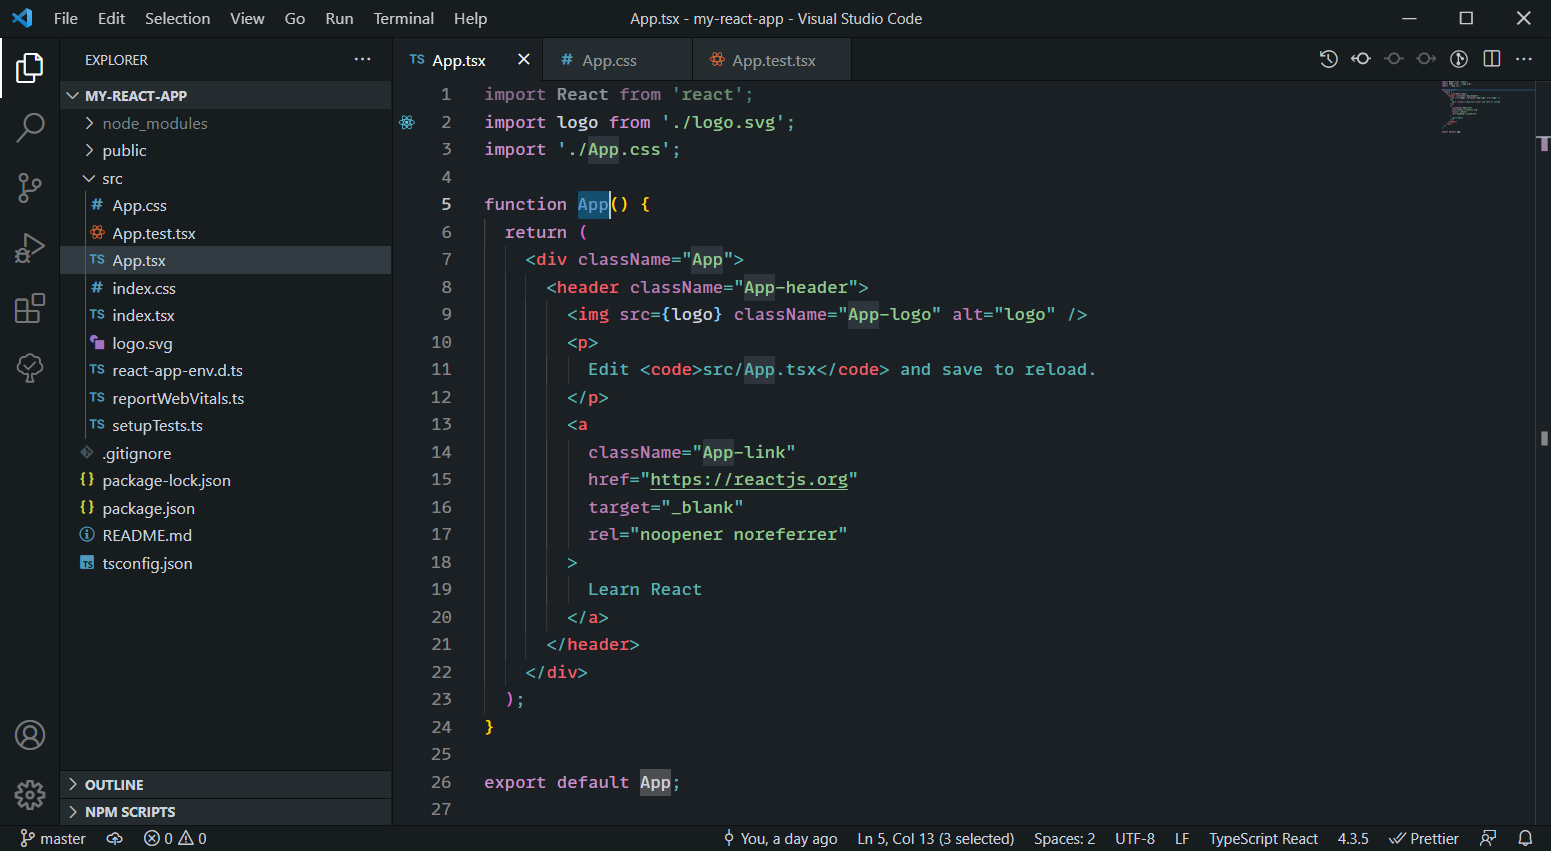Change file encoding UTF-8

tap(1135, 839)
